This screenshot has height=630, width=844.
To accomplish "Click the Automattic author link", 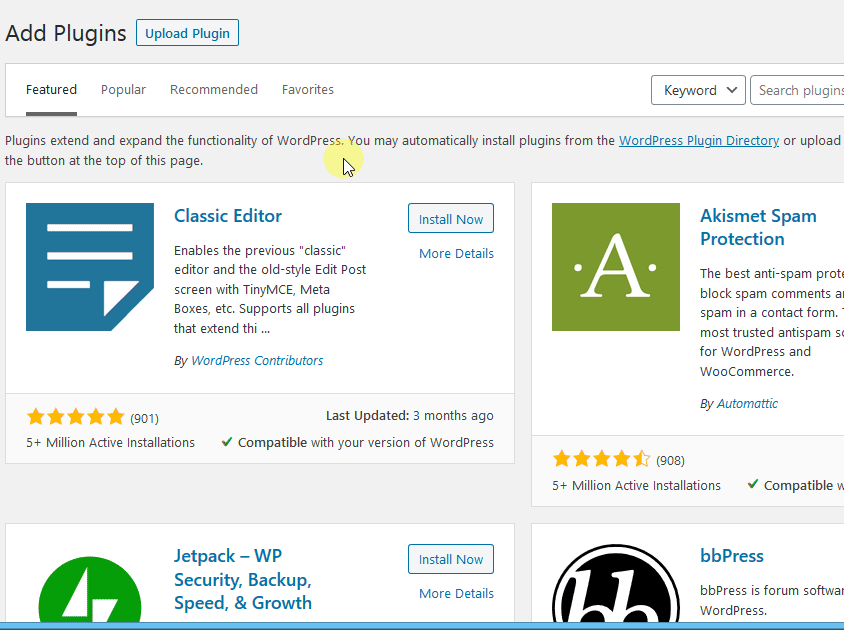I will 747,404.
